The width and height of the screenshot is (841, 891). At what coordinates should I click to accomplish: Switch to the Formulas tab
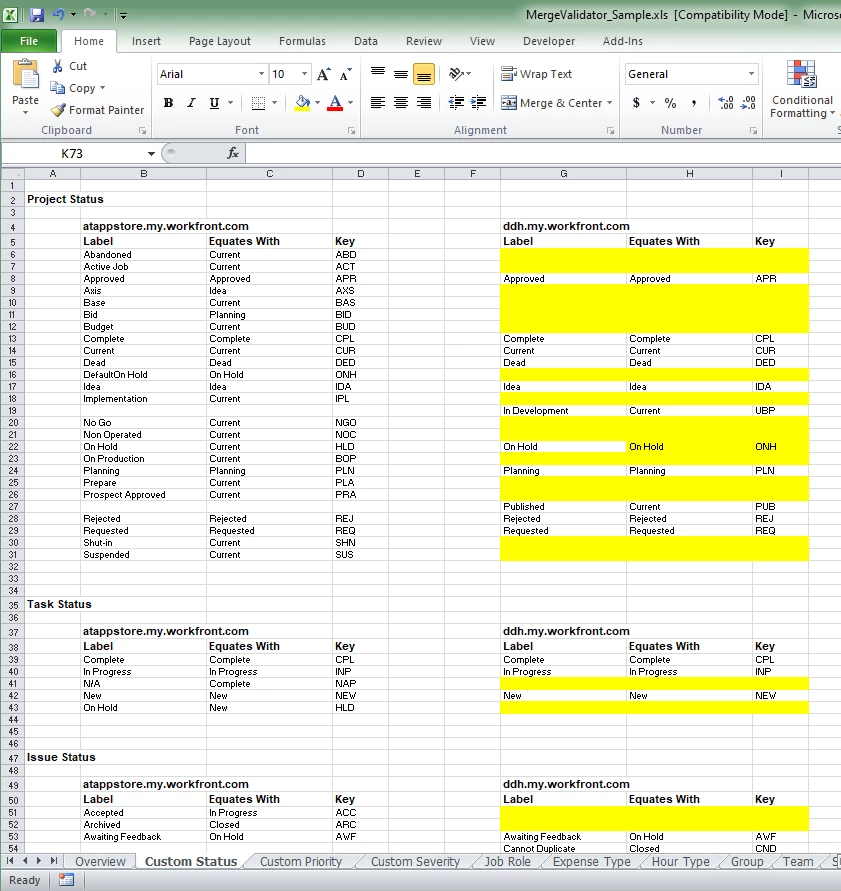coord(302,41)
